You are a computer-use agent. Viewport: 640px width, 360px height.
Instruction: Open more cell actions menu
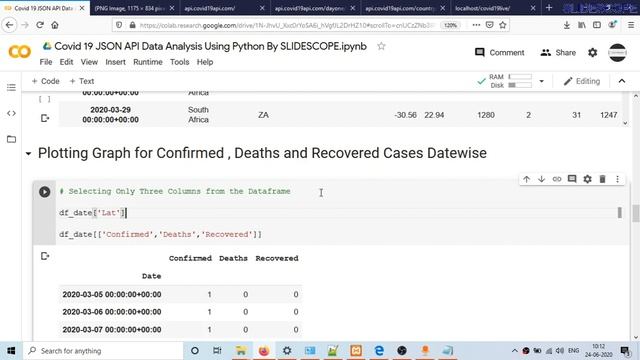pos(618,179)
